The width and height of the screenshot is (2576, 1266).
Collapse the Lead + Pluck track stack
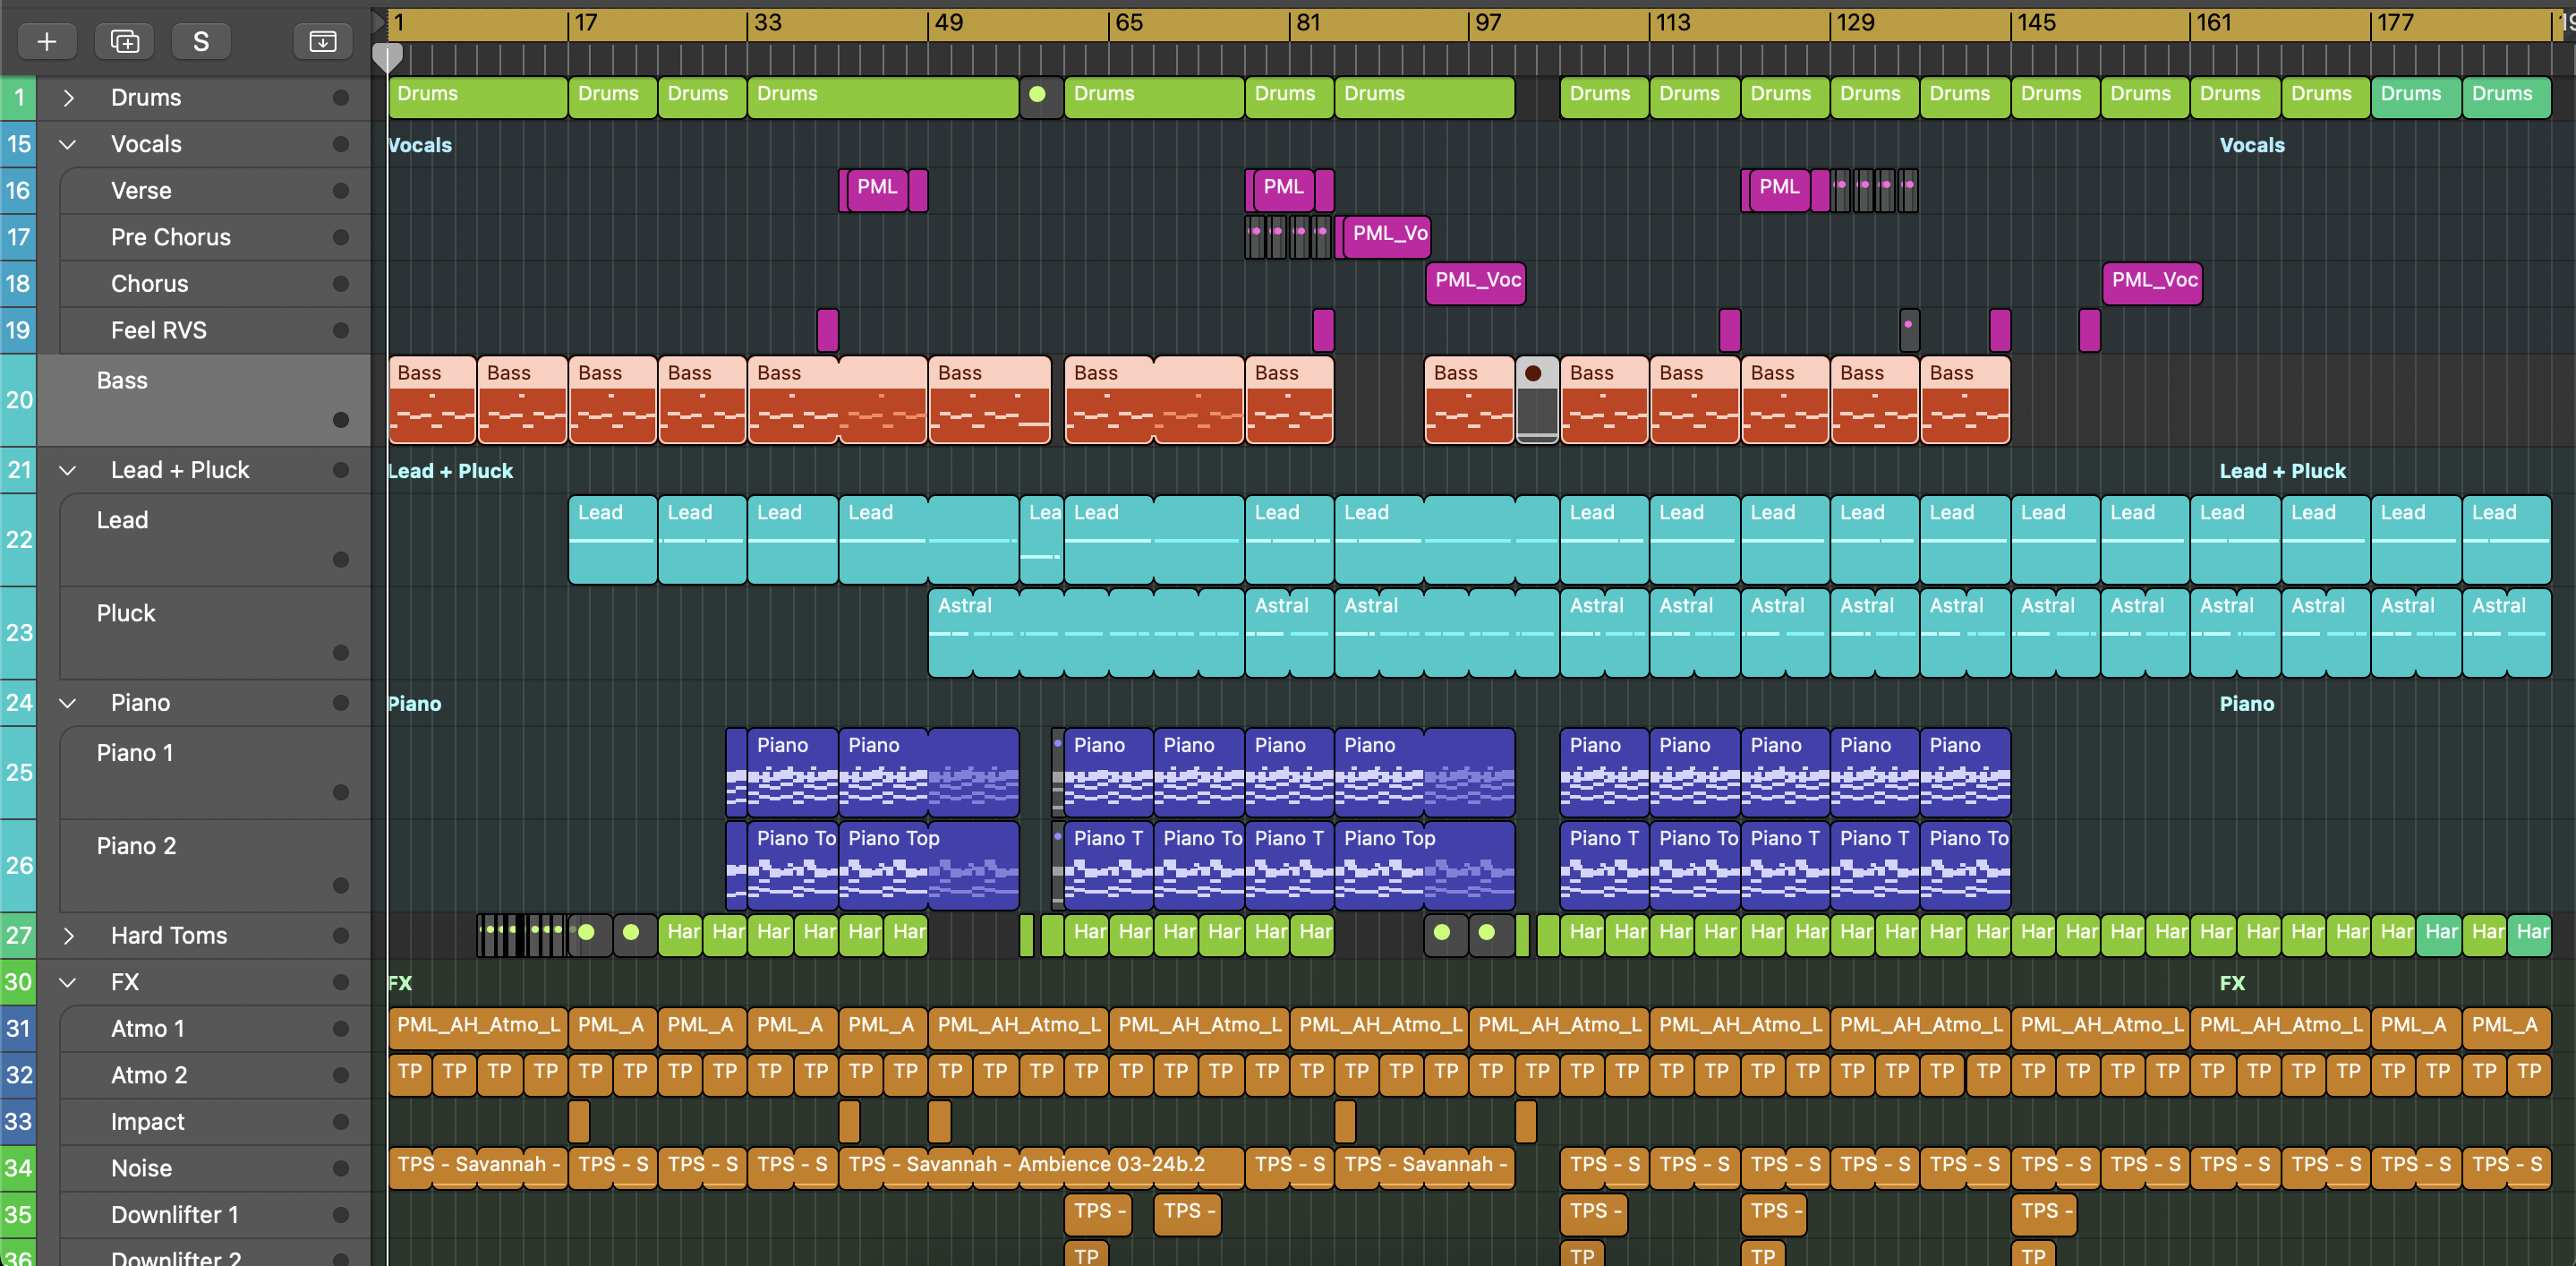tap(68, 470)
